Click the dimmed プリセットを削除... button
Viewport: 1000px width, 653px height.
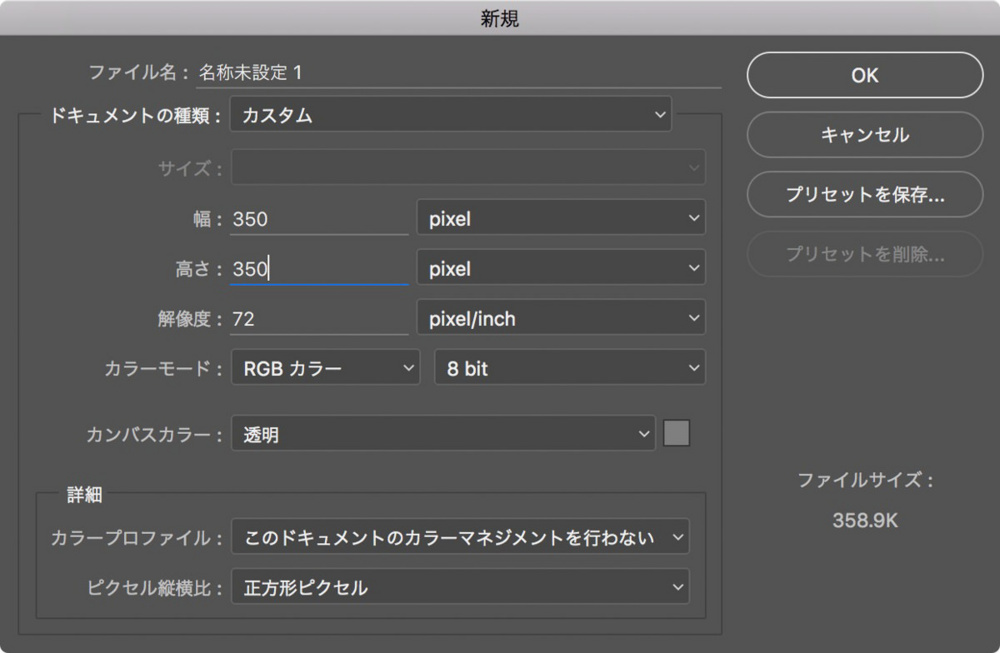pyautogui.click(x=864, y=254)
